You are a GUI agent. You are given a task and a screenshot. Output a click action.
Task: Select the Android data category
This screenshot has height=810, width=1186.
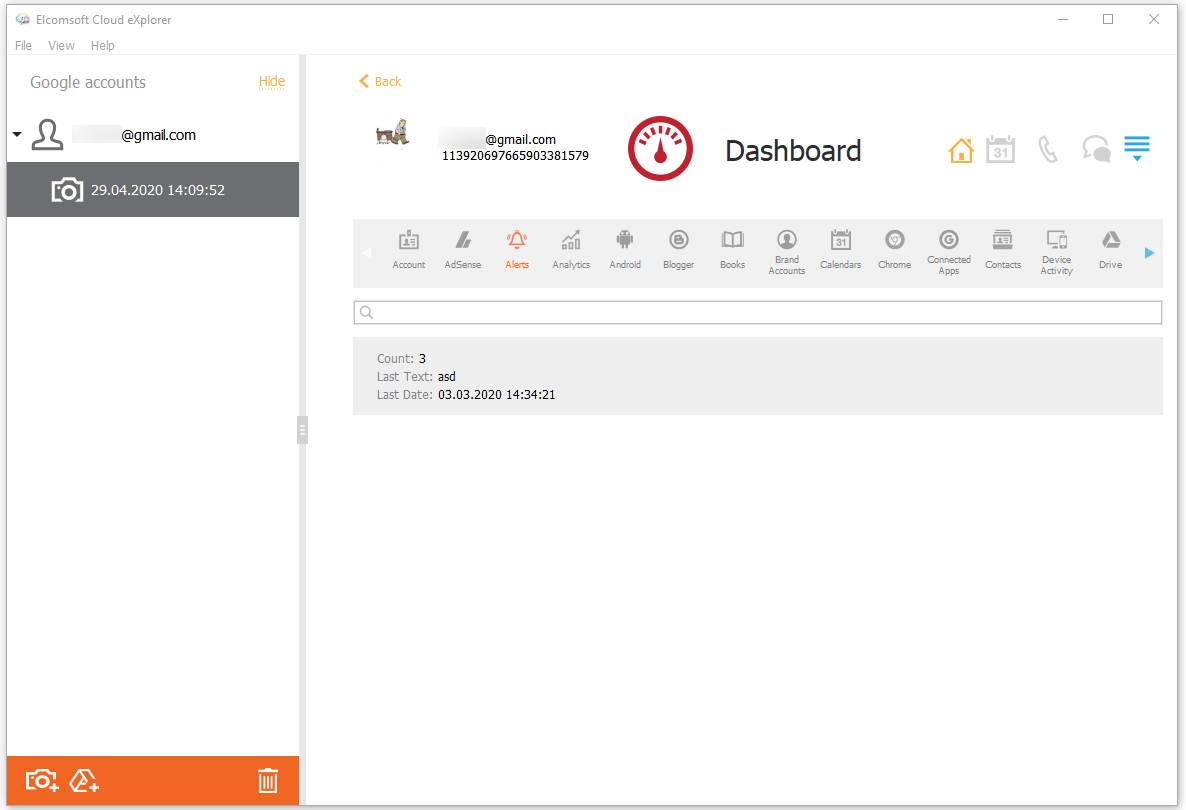625,250
